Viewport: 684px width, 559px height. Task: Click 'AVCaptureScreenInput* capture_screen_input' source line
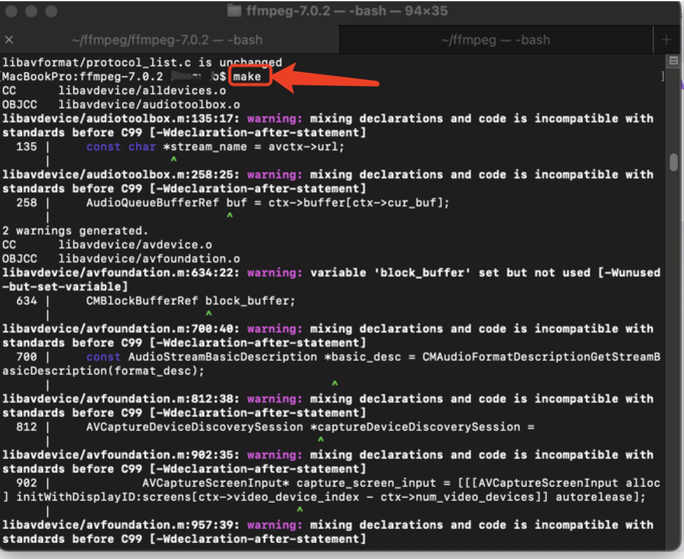click(401, 483)
